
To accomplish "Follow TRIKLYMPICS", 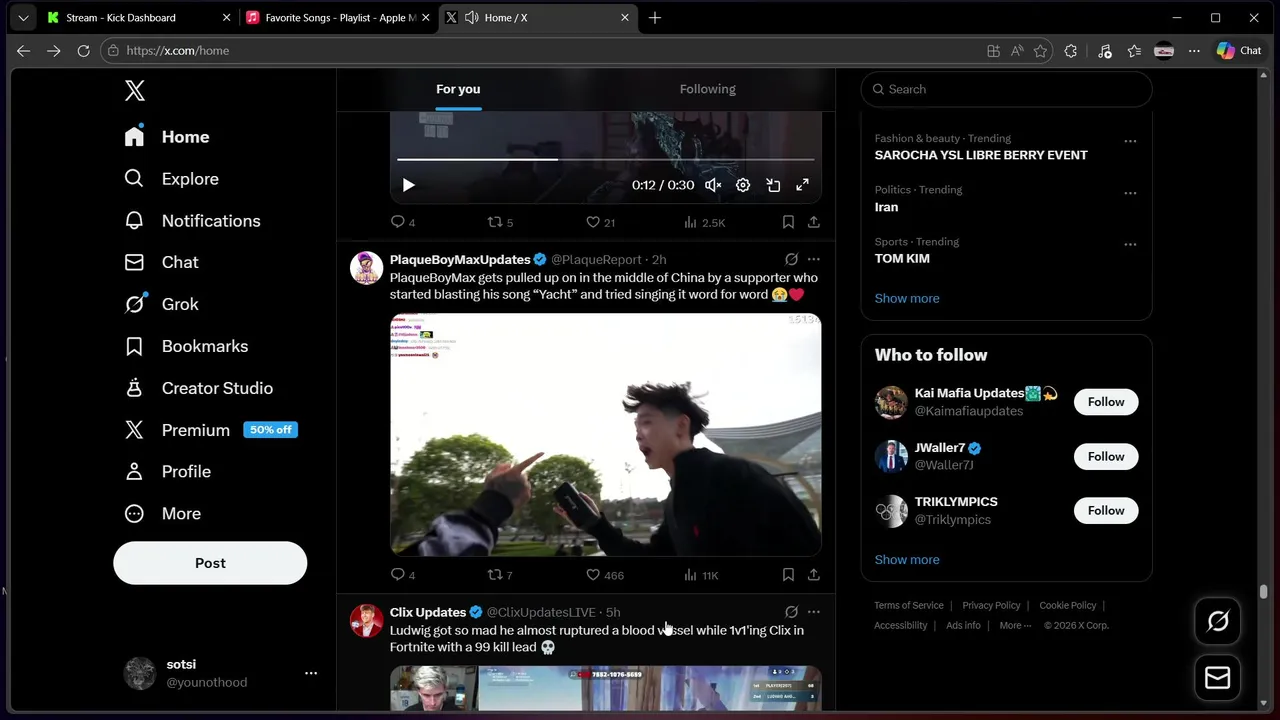I will pyautogui.click(x=1106, y=510).
